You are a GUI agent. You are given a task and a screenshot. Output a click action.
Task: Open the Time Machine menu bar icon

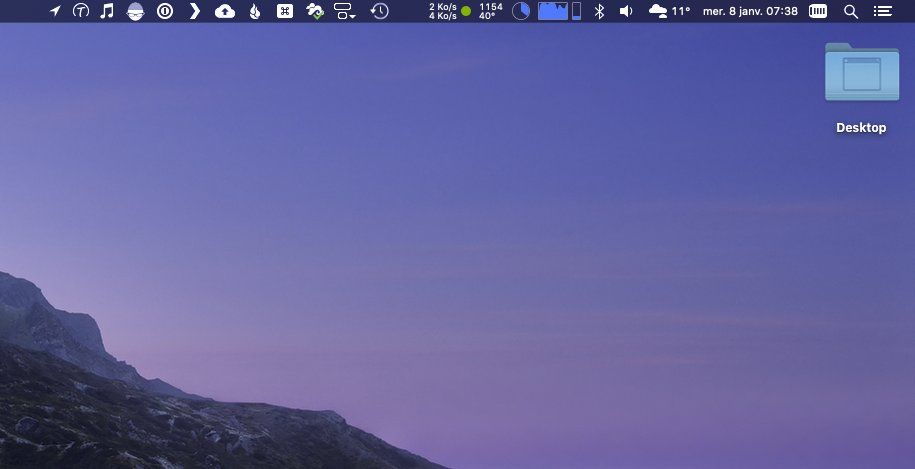point(379,11)
